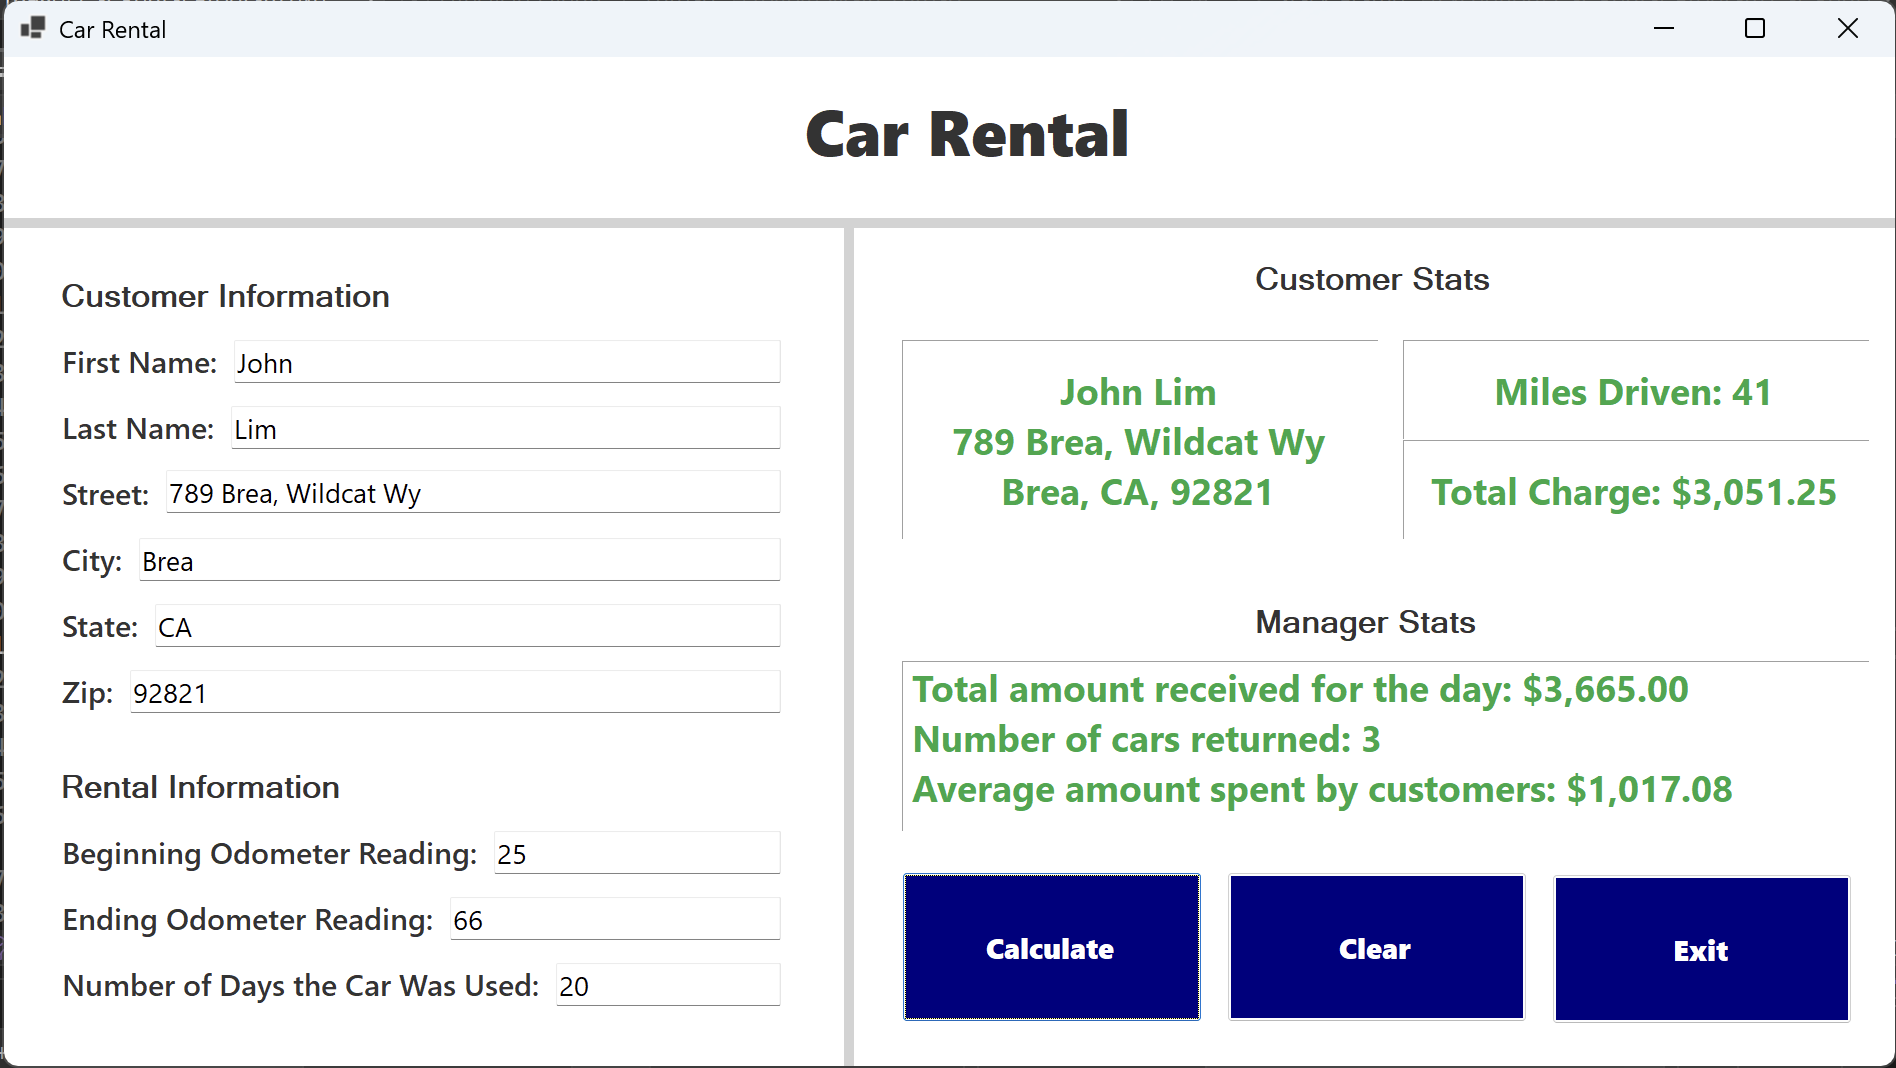The image size is (1896, 1068).
Task: Focus the Number of Days field
Action: 667,986
